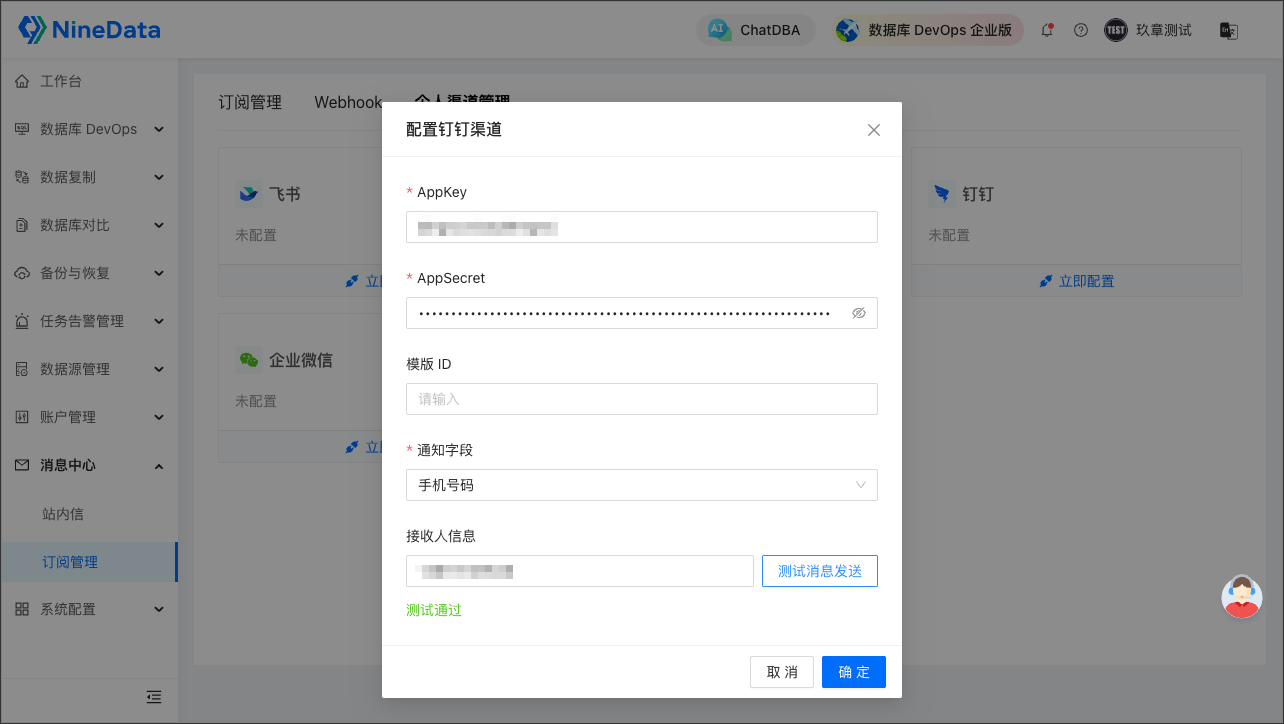Click 立即配置 link under 钉钉
1284x724 pixels.
point(1077,281)
